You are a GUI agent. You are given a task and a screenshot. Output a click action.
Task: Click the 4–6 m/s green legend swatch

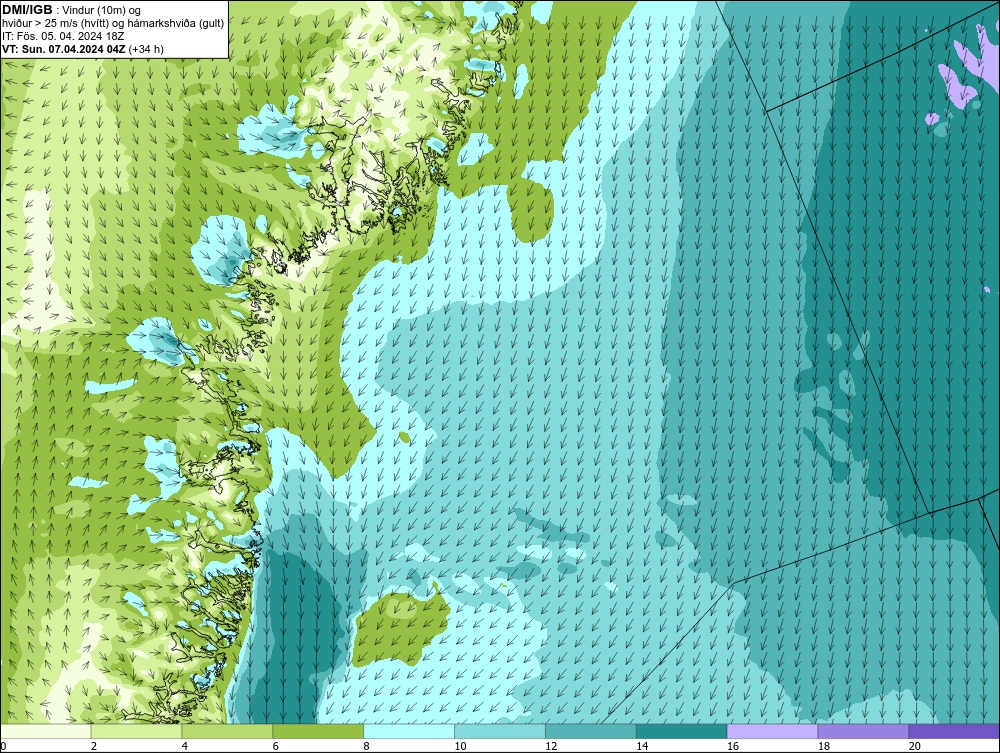(x=227, y=731)
